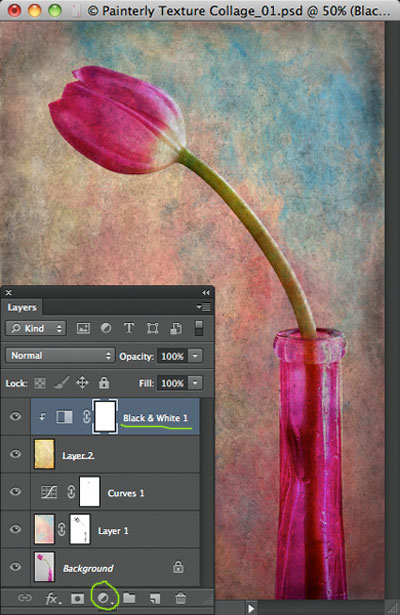The width and height of the screenshot is (400, 615).
Task: Open the layer style fx menu
Action: click(x=53, y=599)
